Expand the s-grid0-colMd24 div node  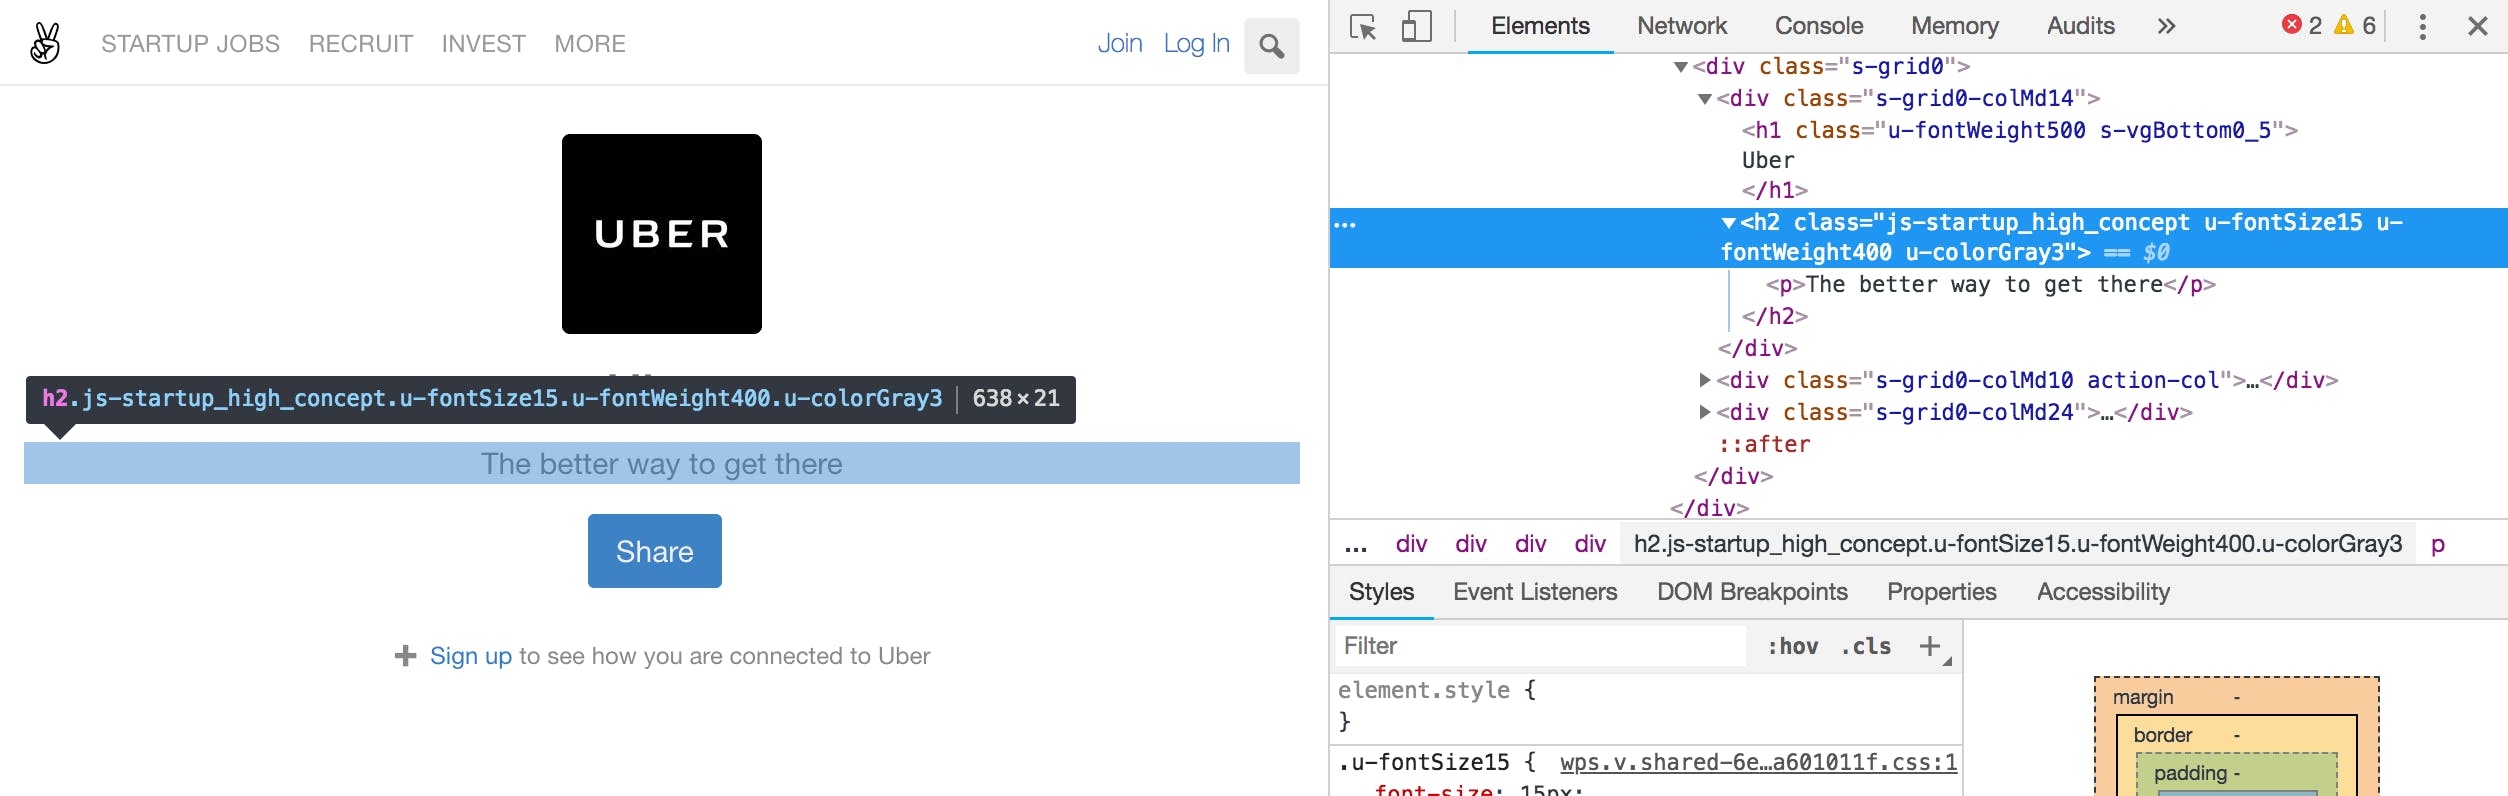[x=1705, y=412]
